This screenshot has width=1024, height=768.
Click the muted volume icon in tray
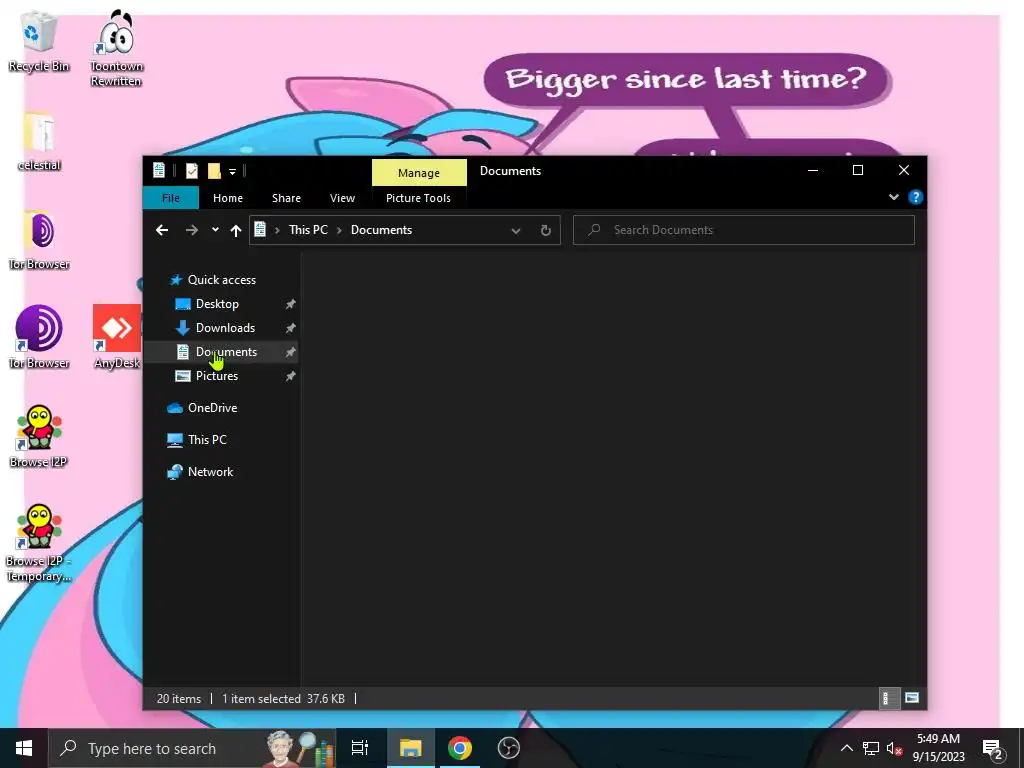(894, 748)
